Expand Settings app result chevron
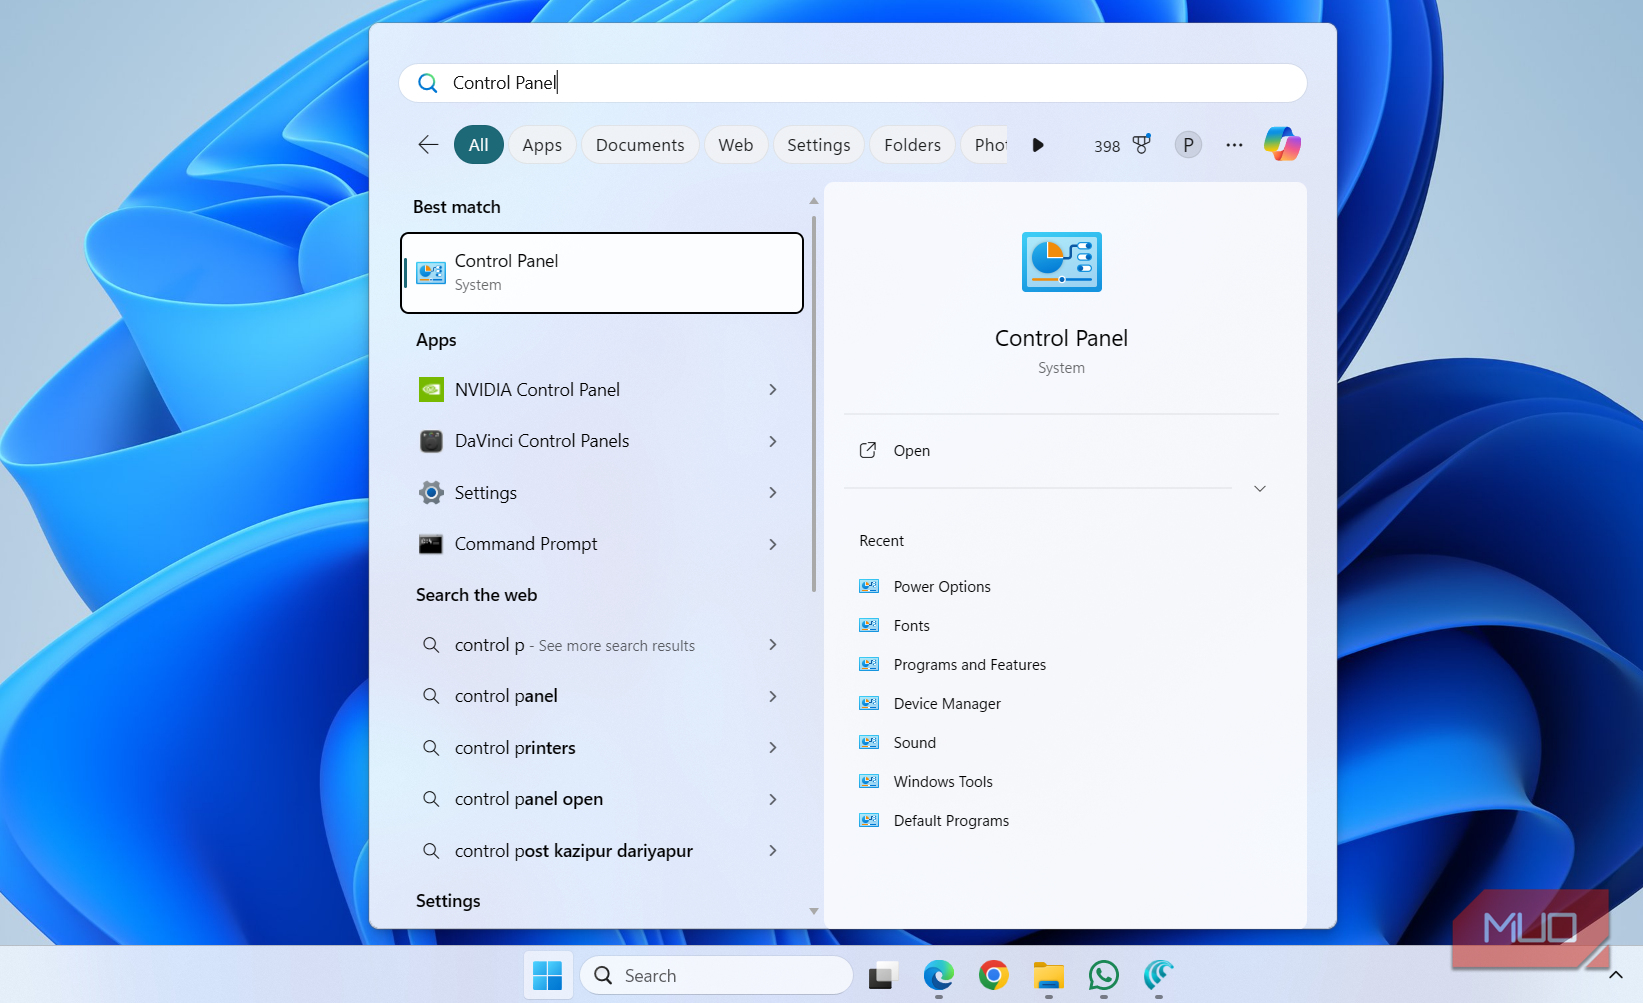 point(773,493)
